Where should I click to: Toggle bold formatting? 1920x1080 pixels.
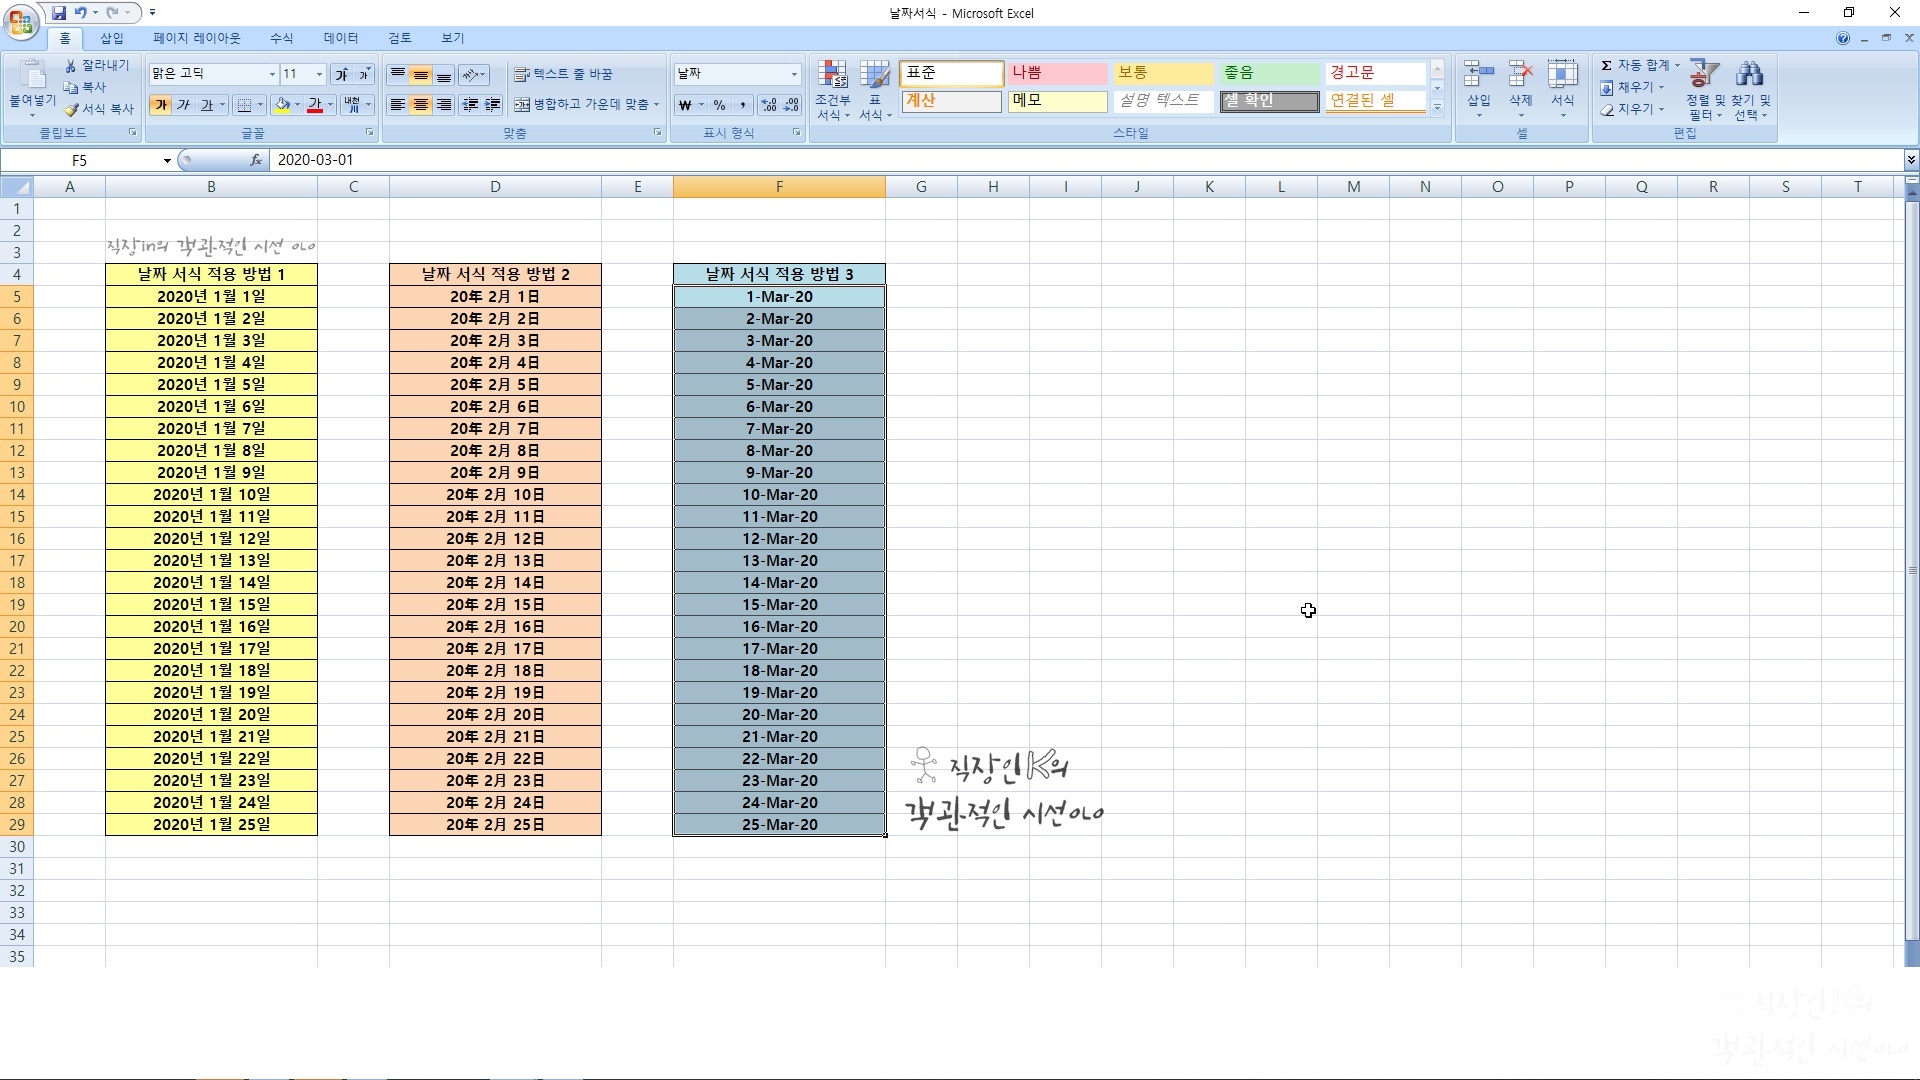(x=160, y=105)
